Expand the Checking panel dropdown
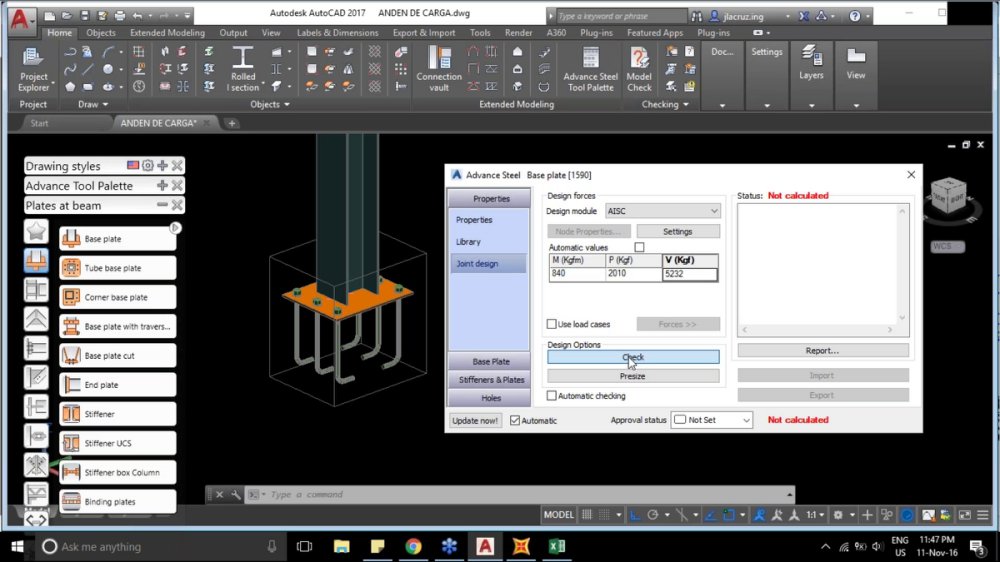 665,104
